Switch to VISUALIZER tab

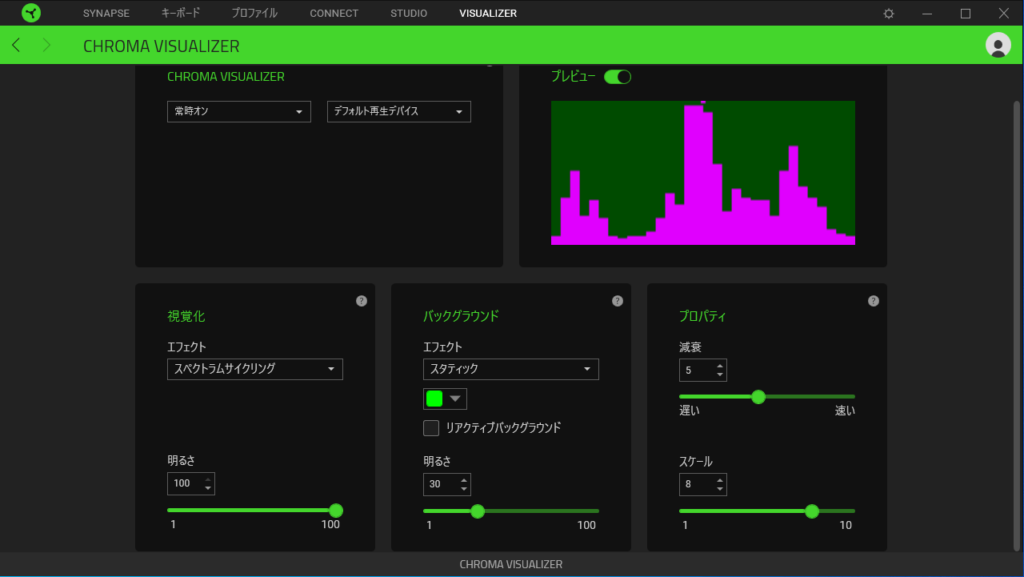click(x=488, y=13)
